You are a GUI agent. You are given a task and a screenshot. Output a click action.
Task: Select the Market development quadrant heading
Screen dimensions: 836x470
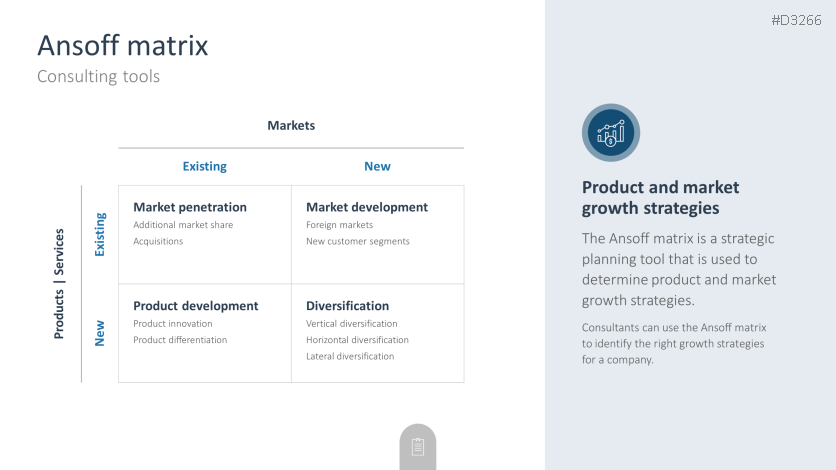click(x=367, y=207)
